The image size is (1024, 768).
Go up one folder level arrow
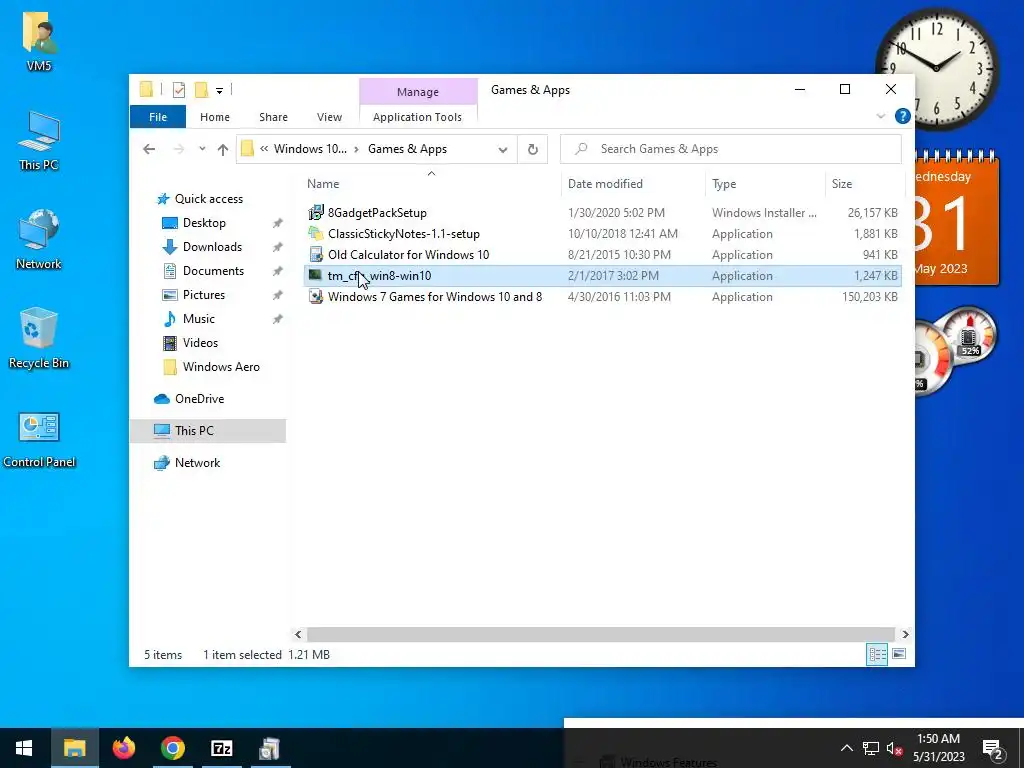tap(223, 149)
